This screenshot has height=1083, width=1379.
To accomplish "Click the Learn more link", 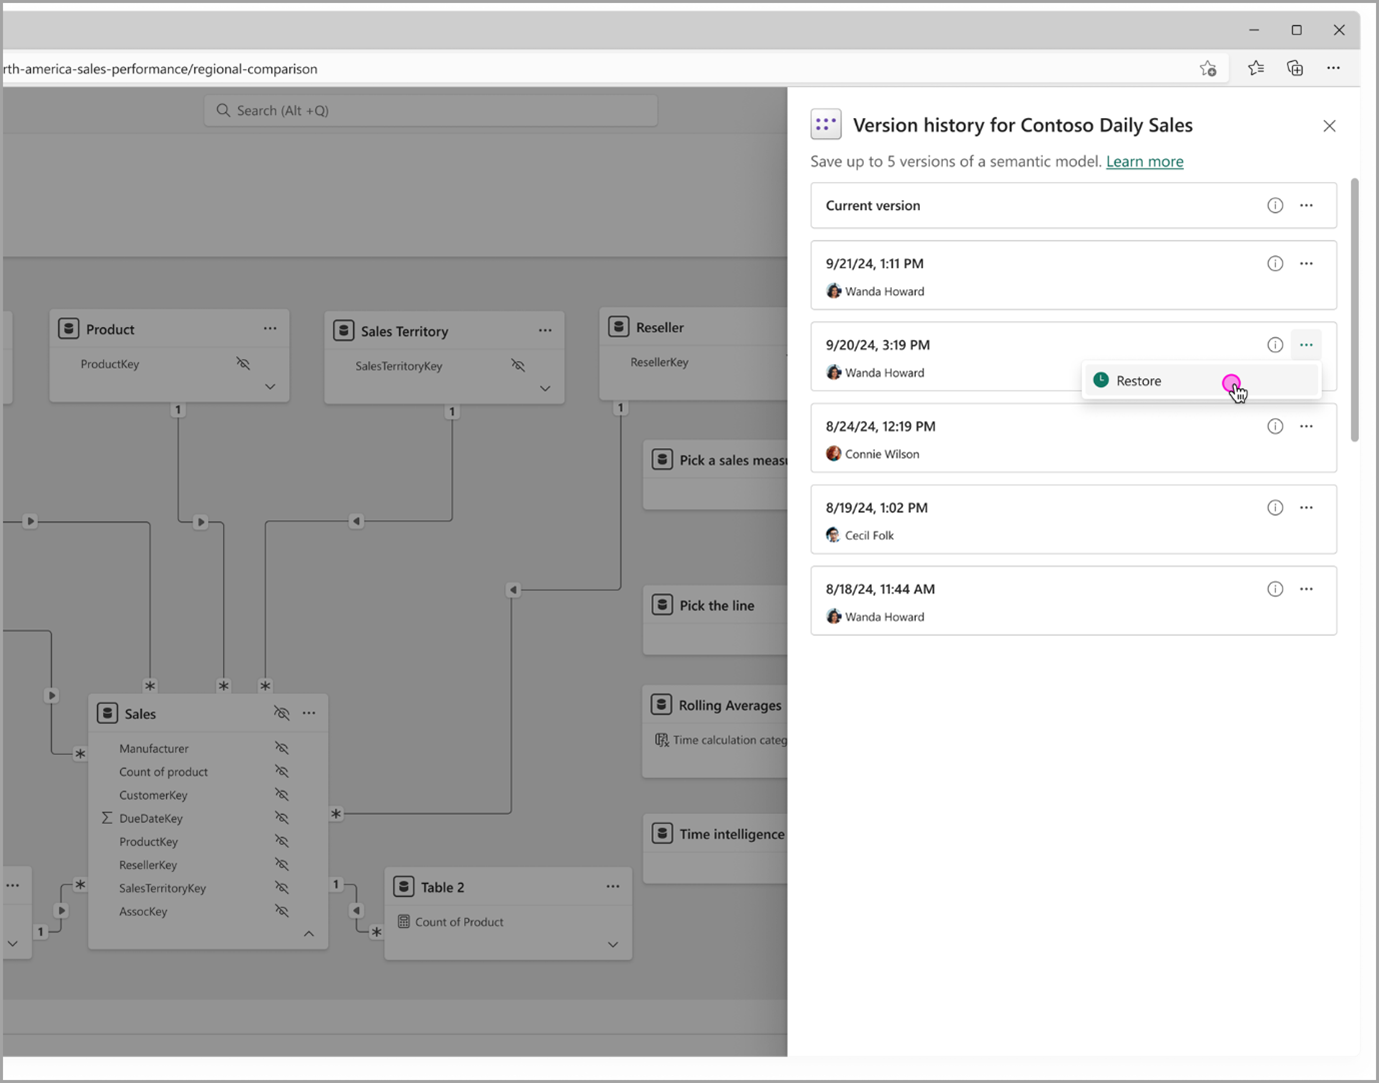I will pos(1144,161).
